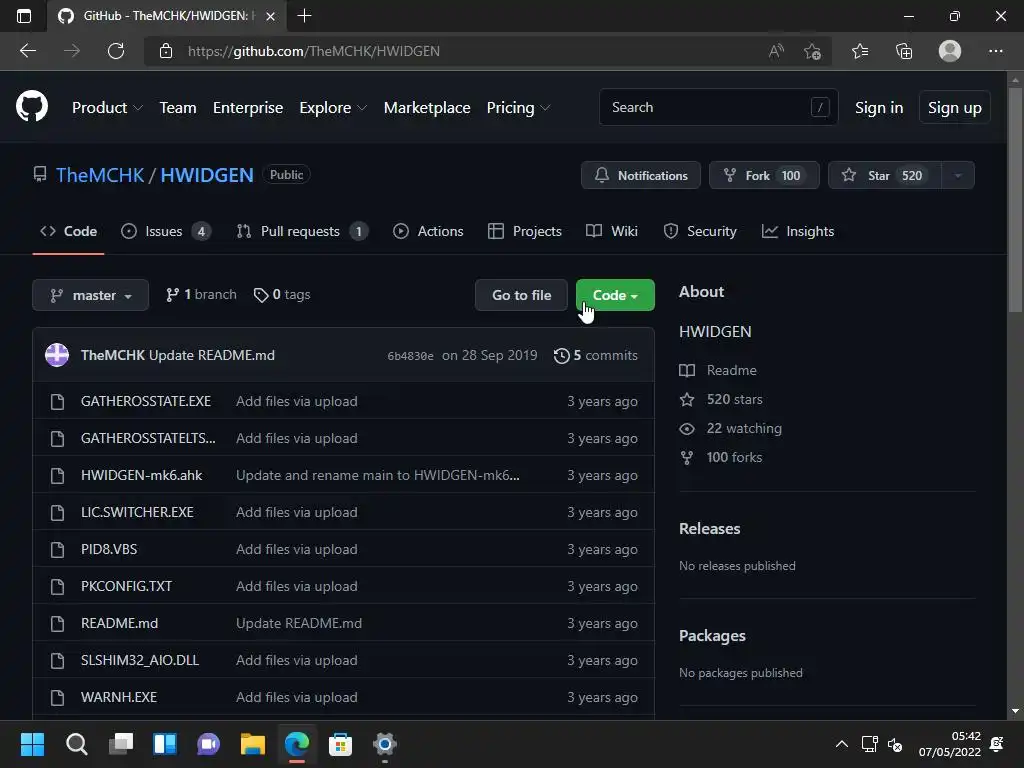This screenshot has width=1024, height=768.
Task: Switch to the Issues tab
Action: [x=166, y=231]
